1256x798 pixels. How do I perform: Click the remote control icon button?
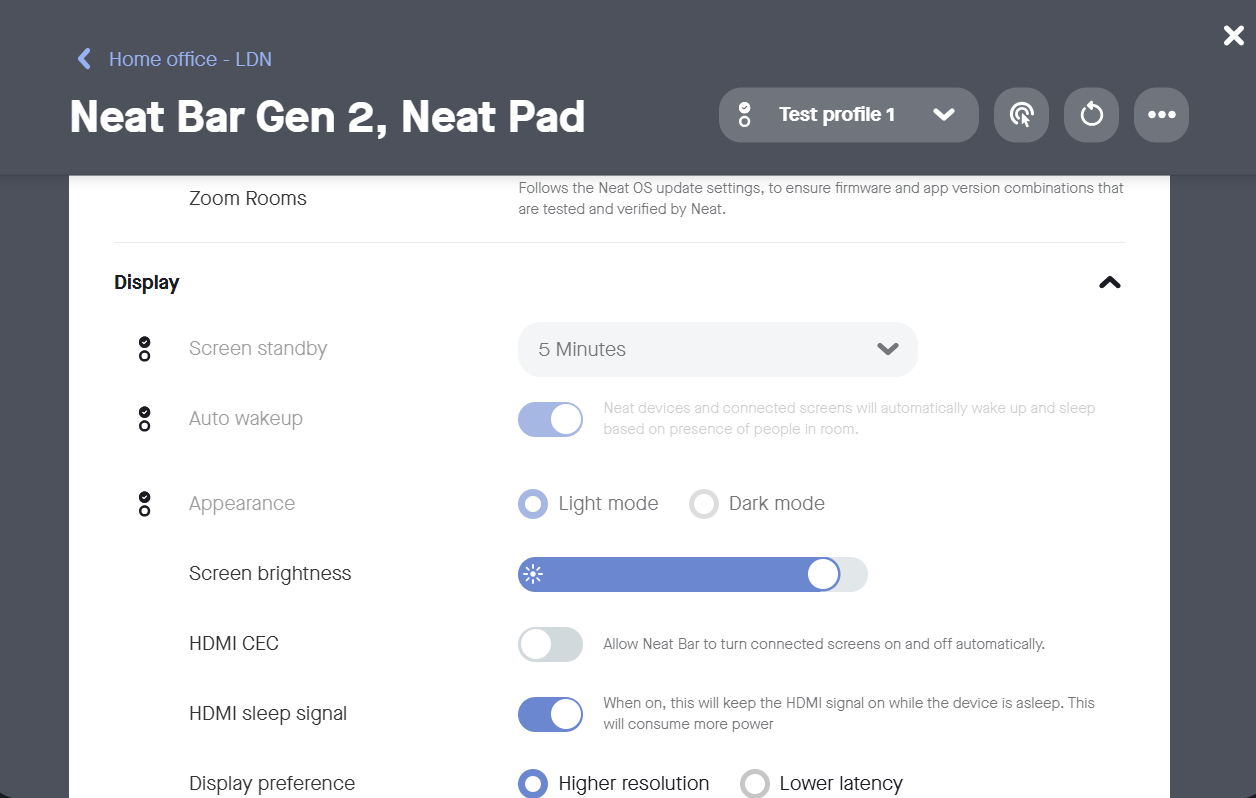[1021, 115]
